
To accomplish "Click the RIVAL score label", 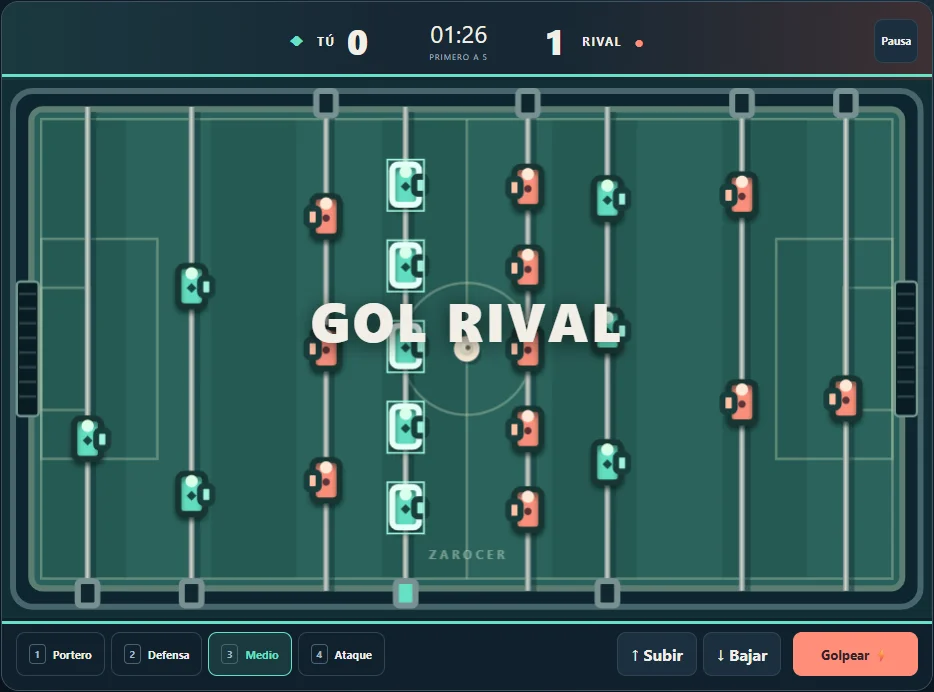I will point(601,42).
